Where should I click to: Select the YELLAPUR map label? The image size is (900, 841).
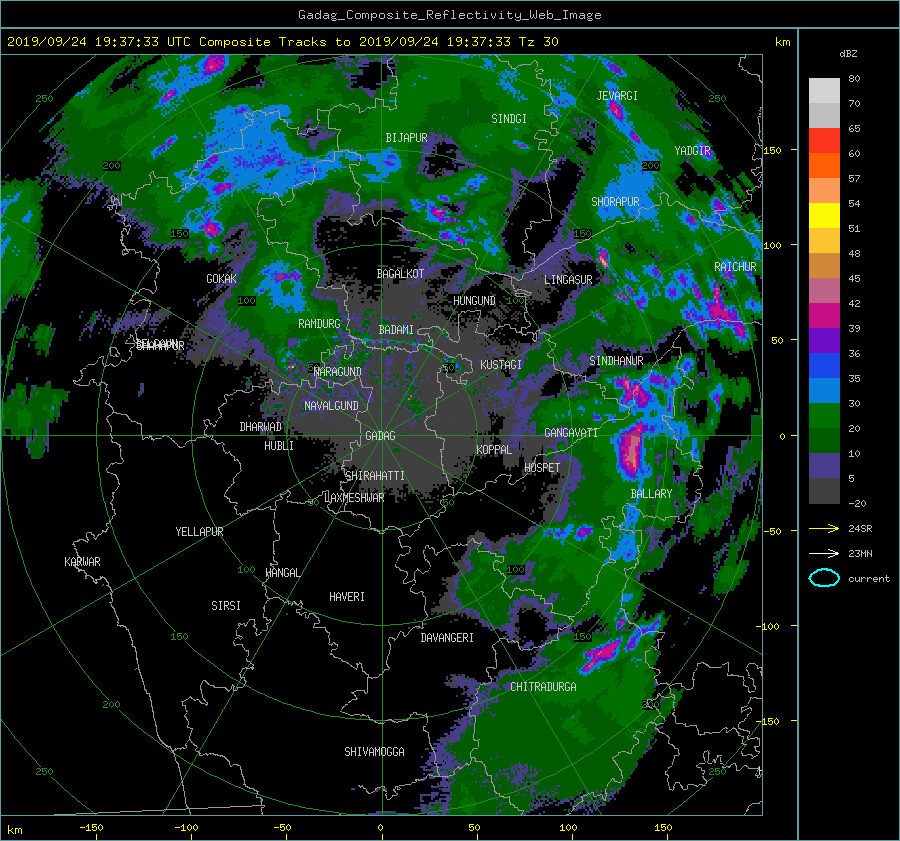pos(199,532)
